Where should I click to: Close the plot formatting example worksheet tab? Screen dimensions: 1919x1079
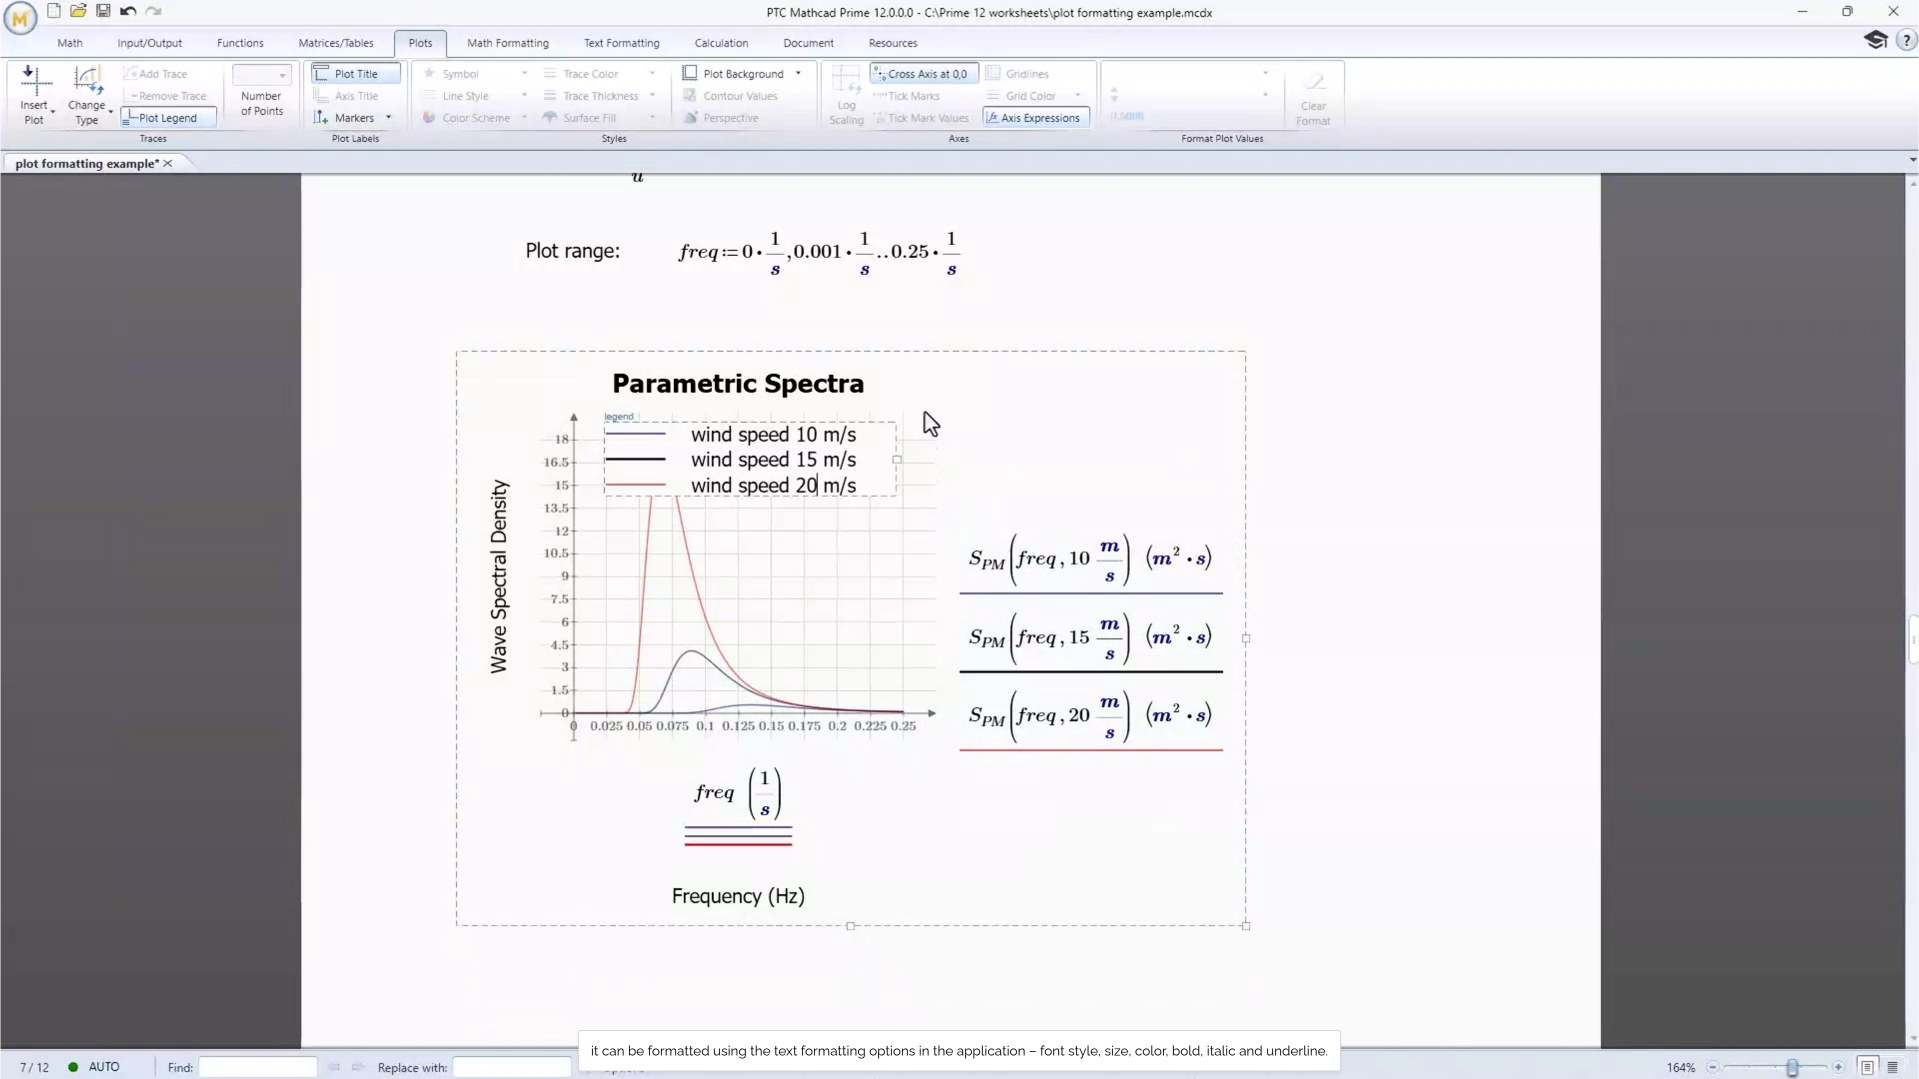pos(168,163)
